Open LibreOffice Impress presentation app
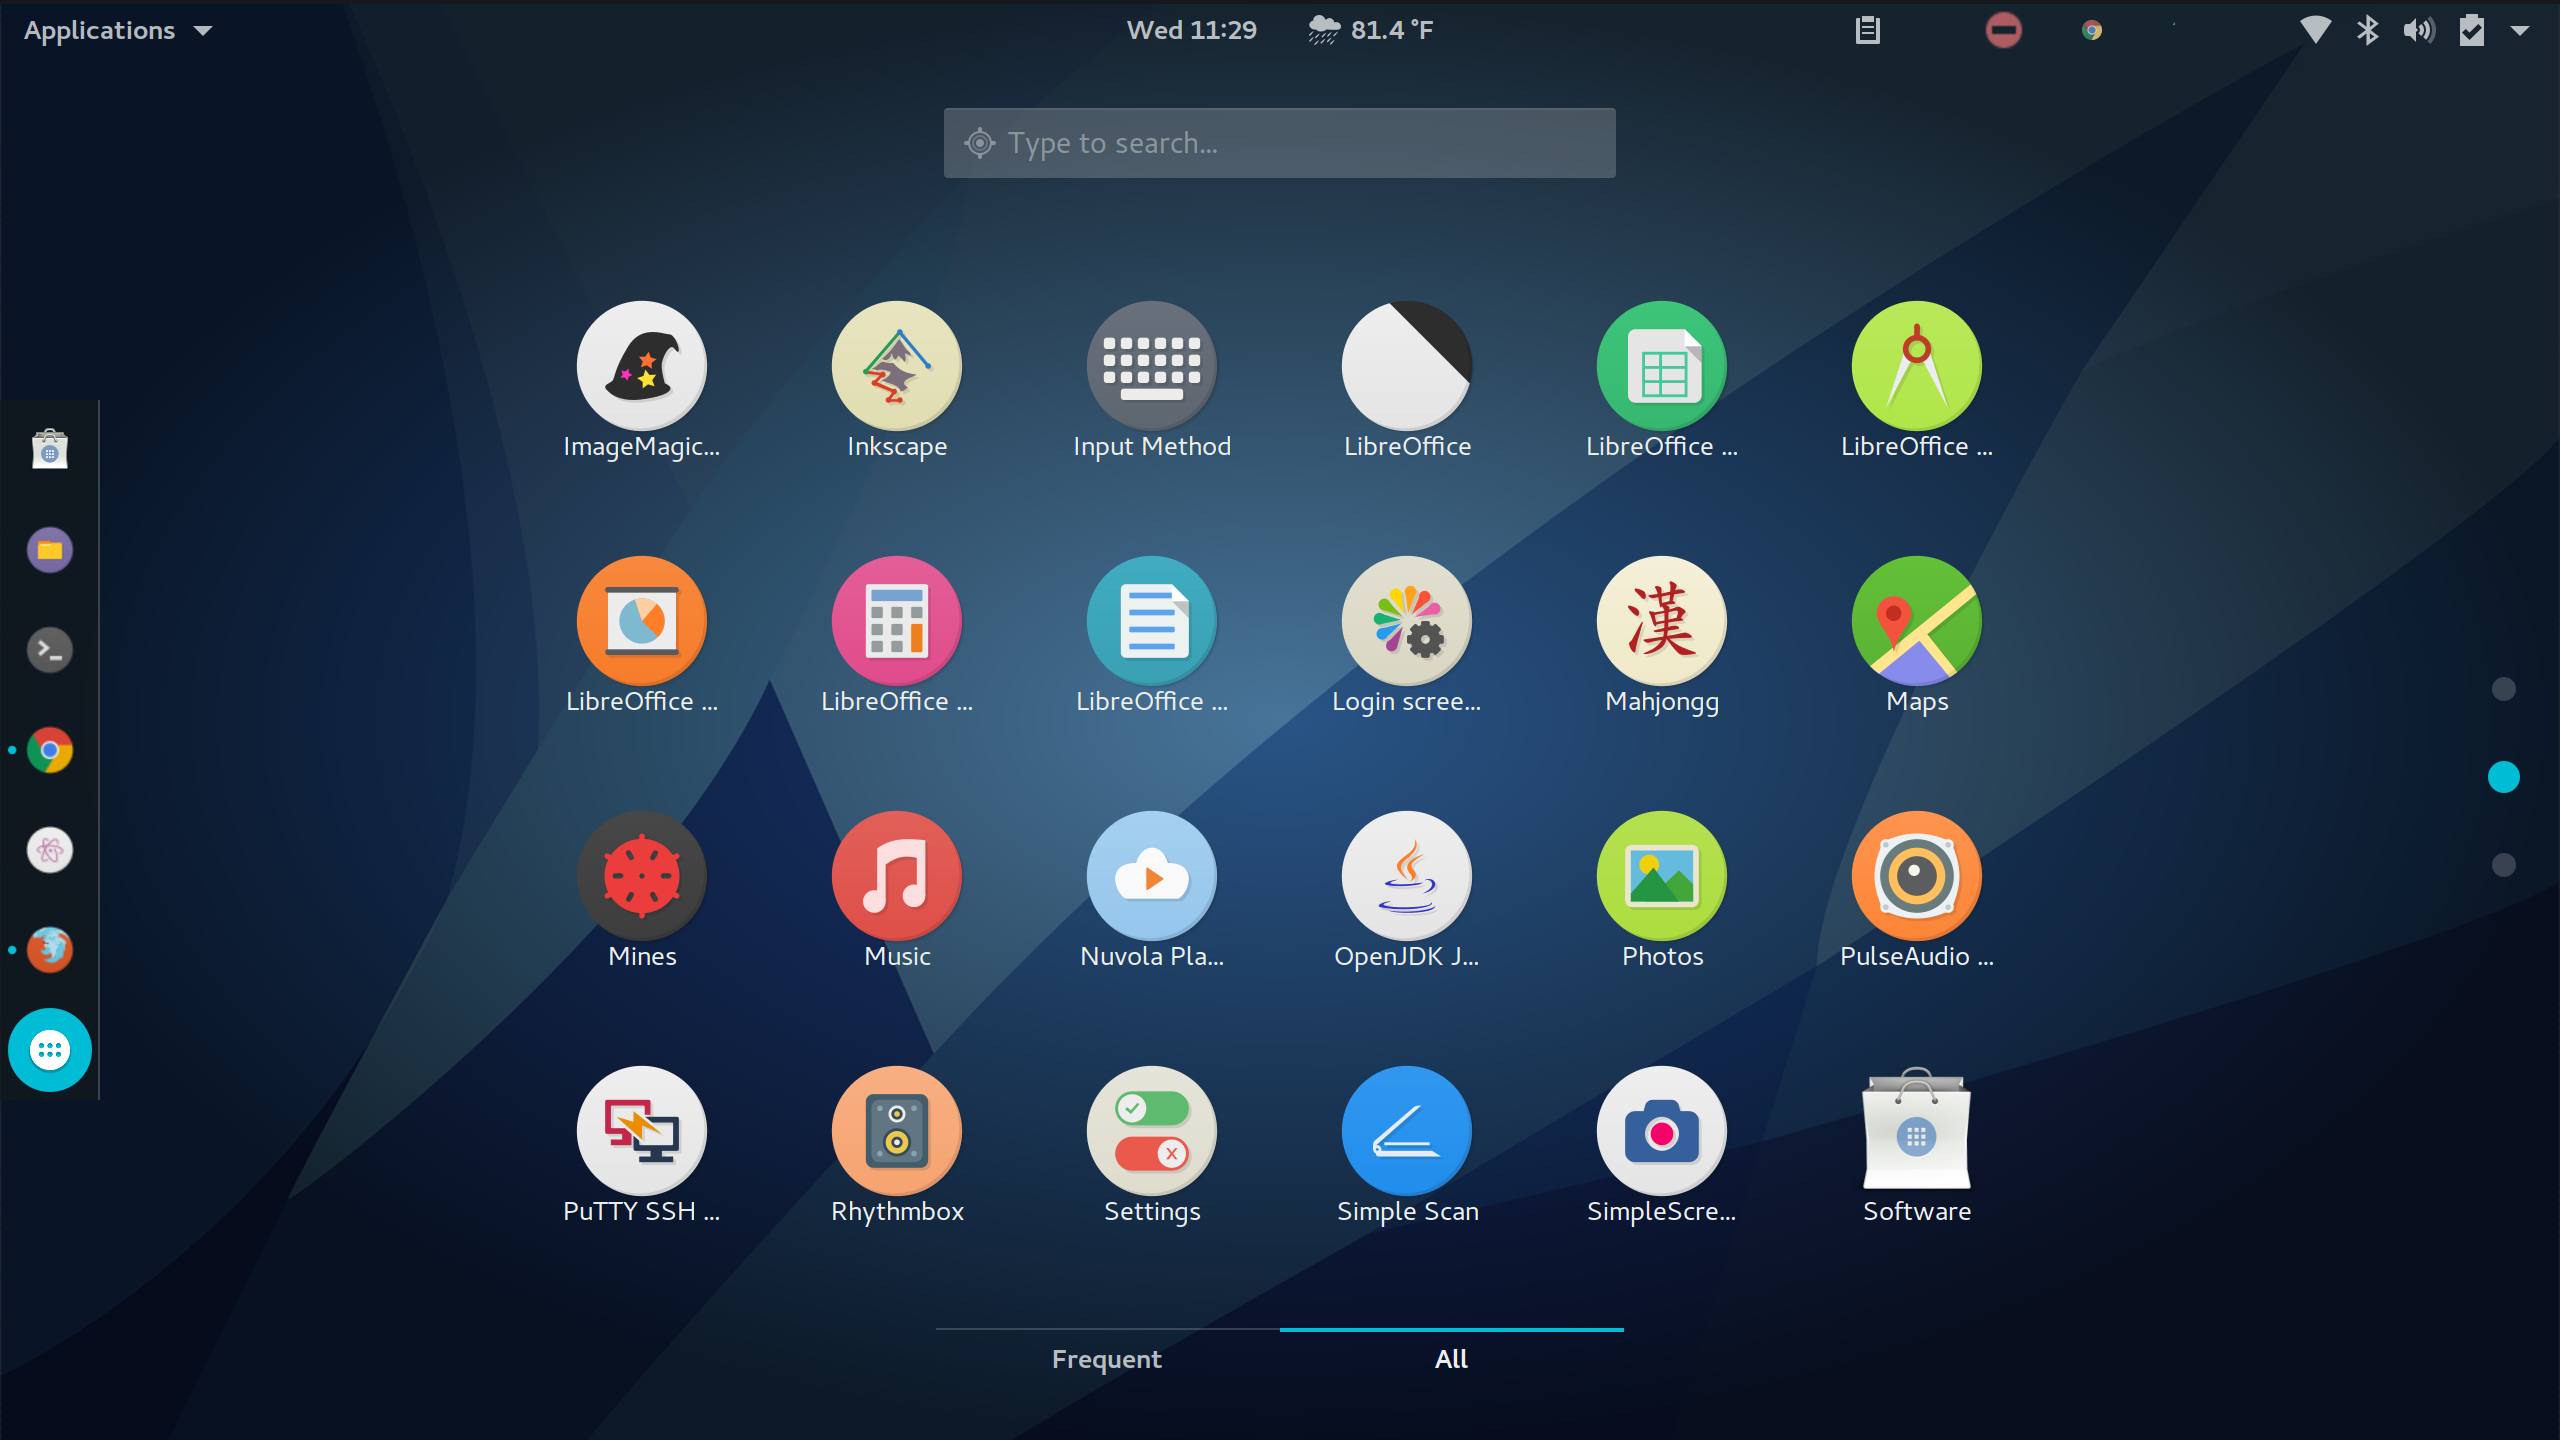Image resolution: width=2560 pixels, height=1440 pixels. pos(642,624)
